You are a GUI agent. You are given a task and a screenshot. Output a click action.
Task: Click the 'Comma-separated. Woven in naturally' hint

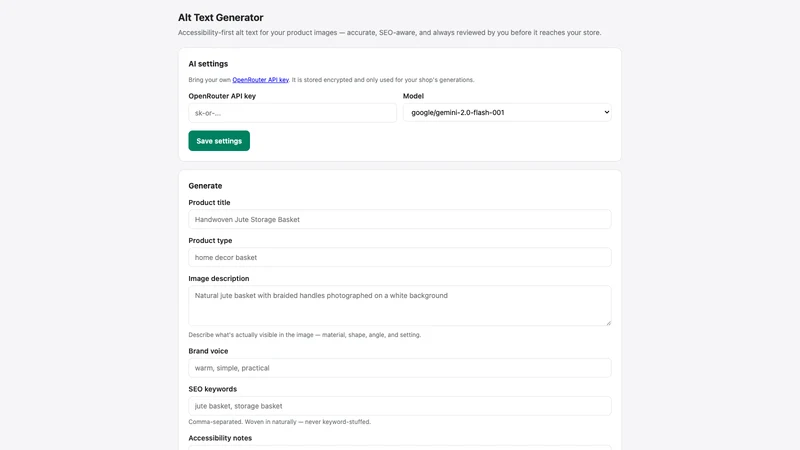(x=280, y=422)
